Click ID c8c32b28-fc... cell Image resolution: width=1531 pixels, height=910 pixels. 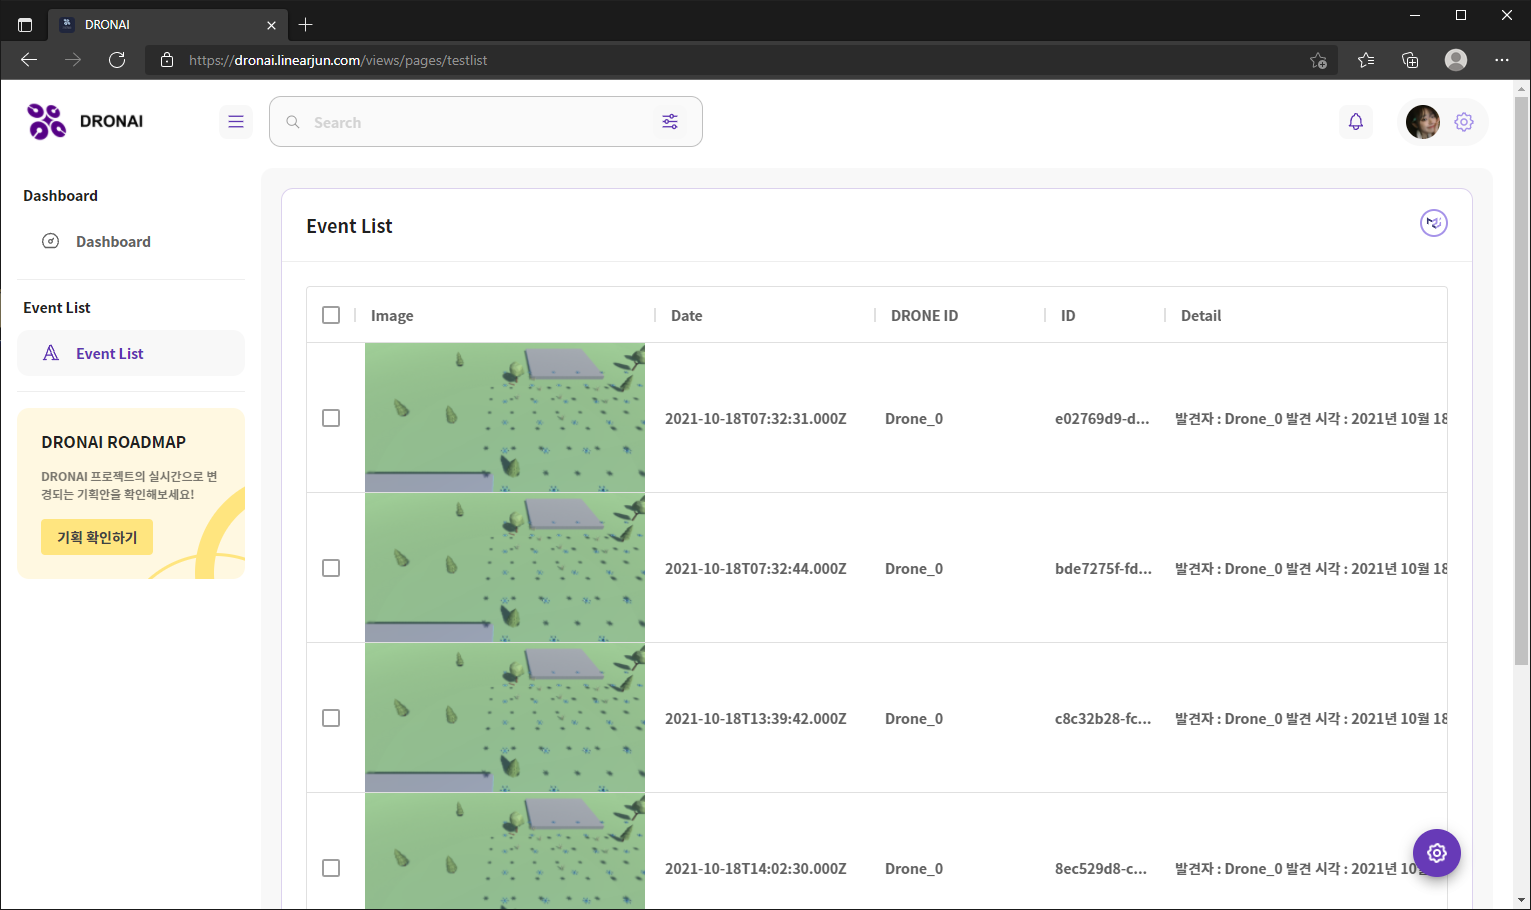pos(1103,718)
